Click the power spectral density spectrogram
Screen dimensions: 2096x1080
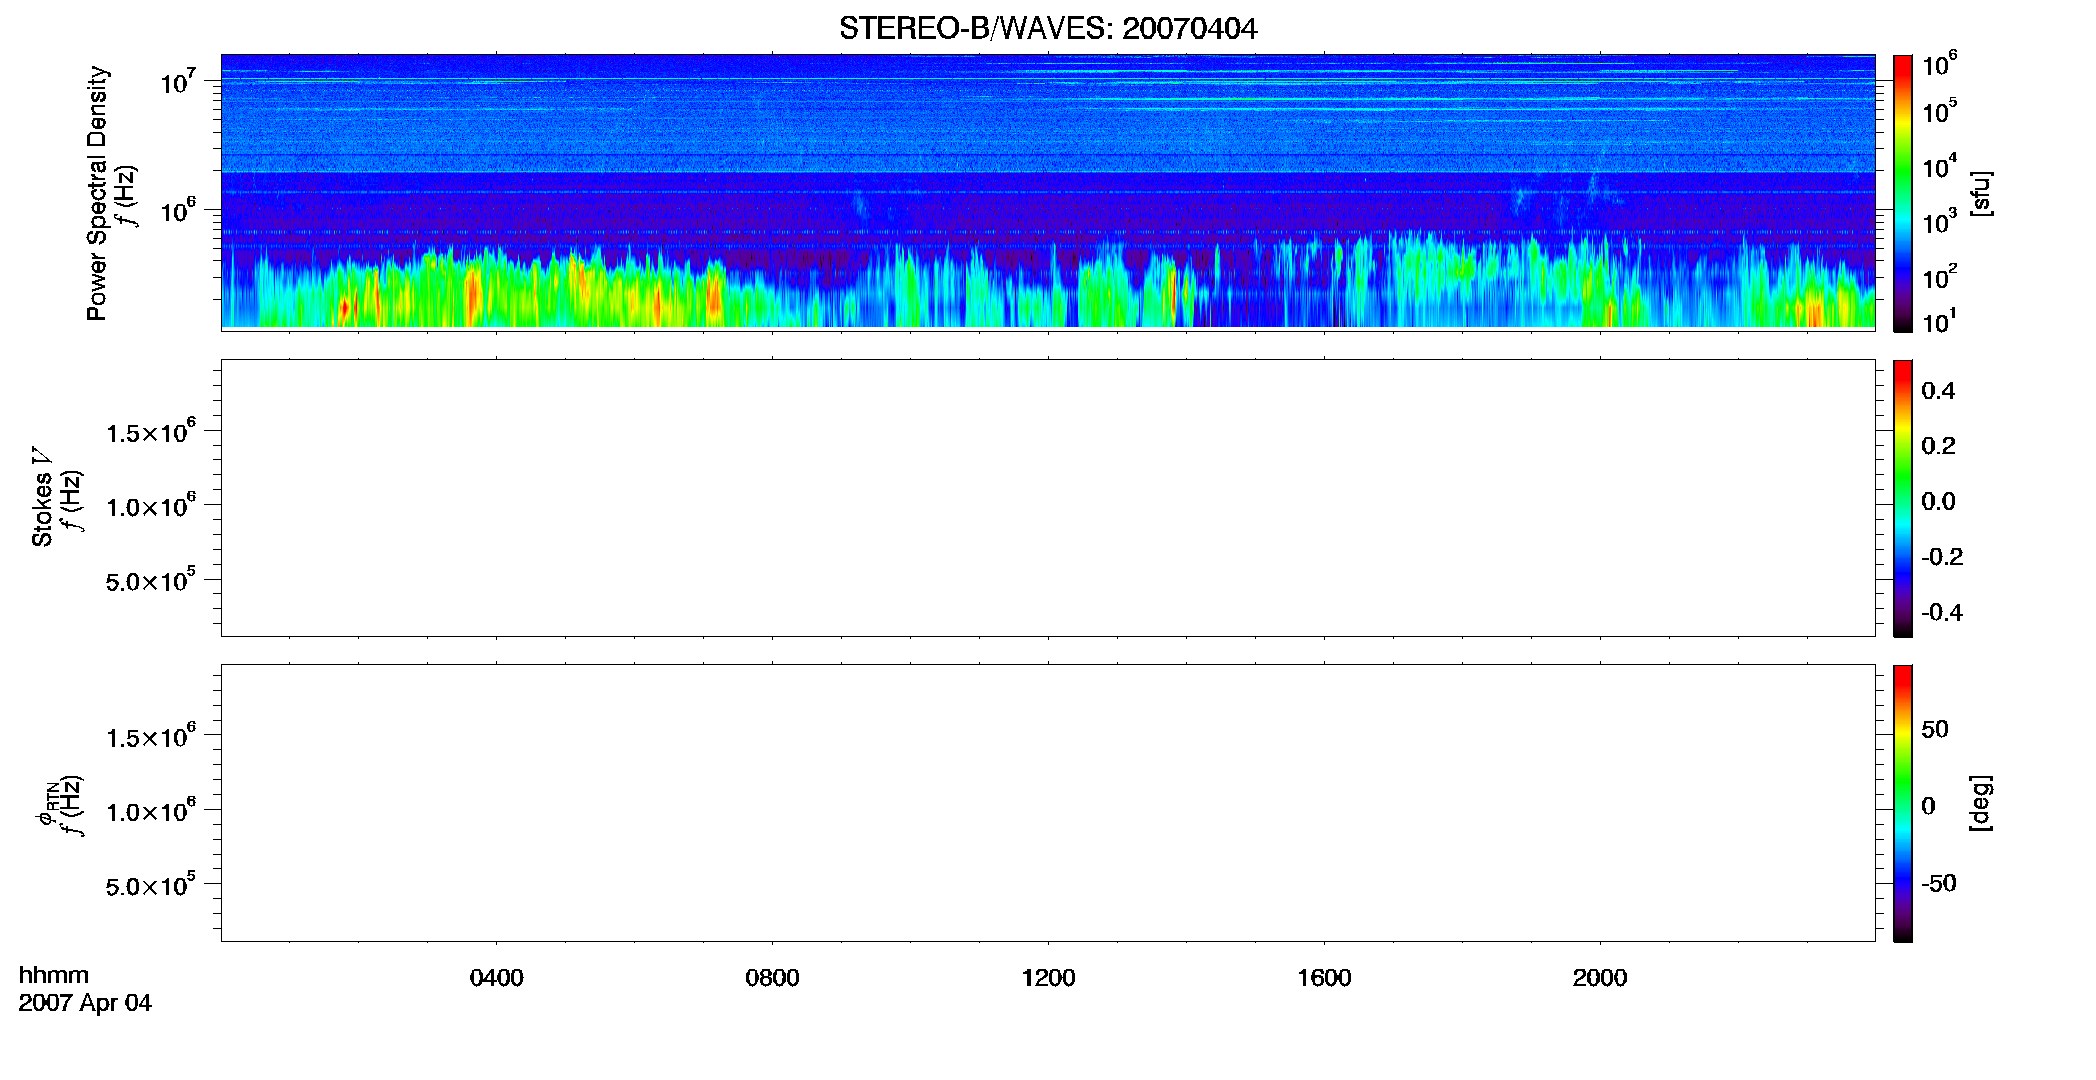tap(1048, 191)
